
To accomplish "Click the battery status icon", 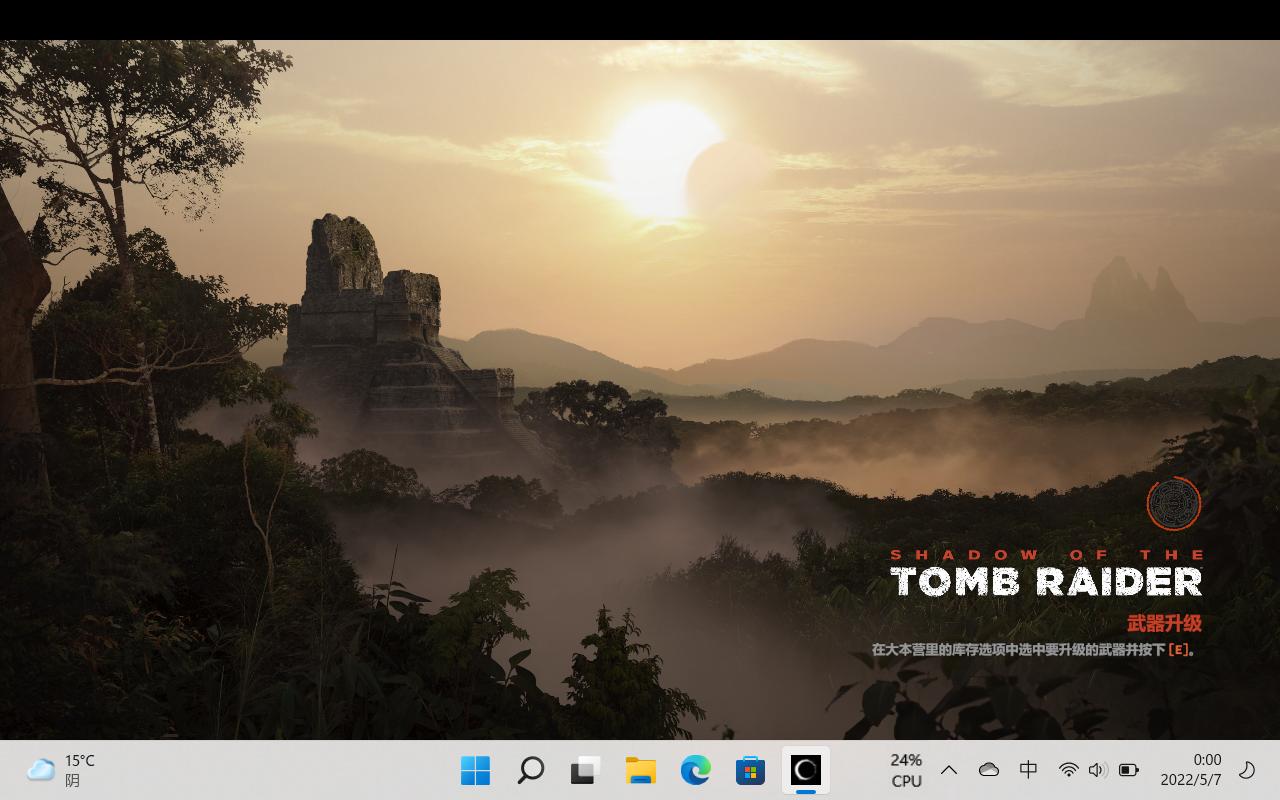I will (1128, 770).
